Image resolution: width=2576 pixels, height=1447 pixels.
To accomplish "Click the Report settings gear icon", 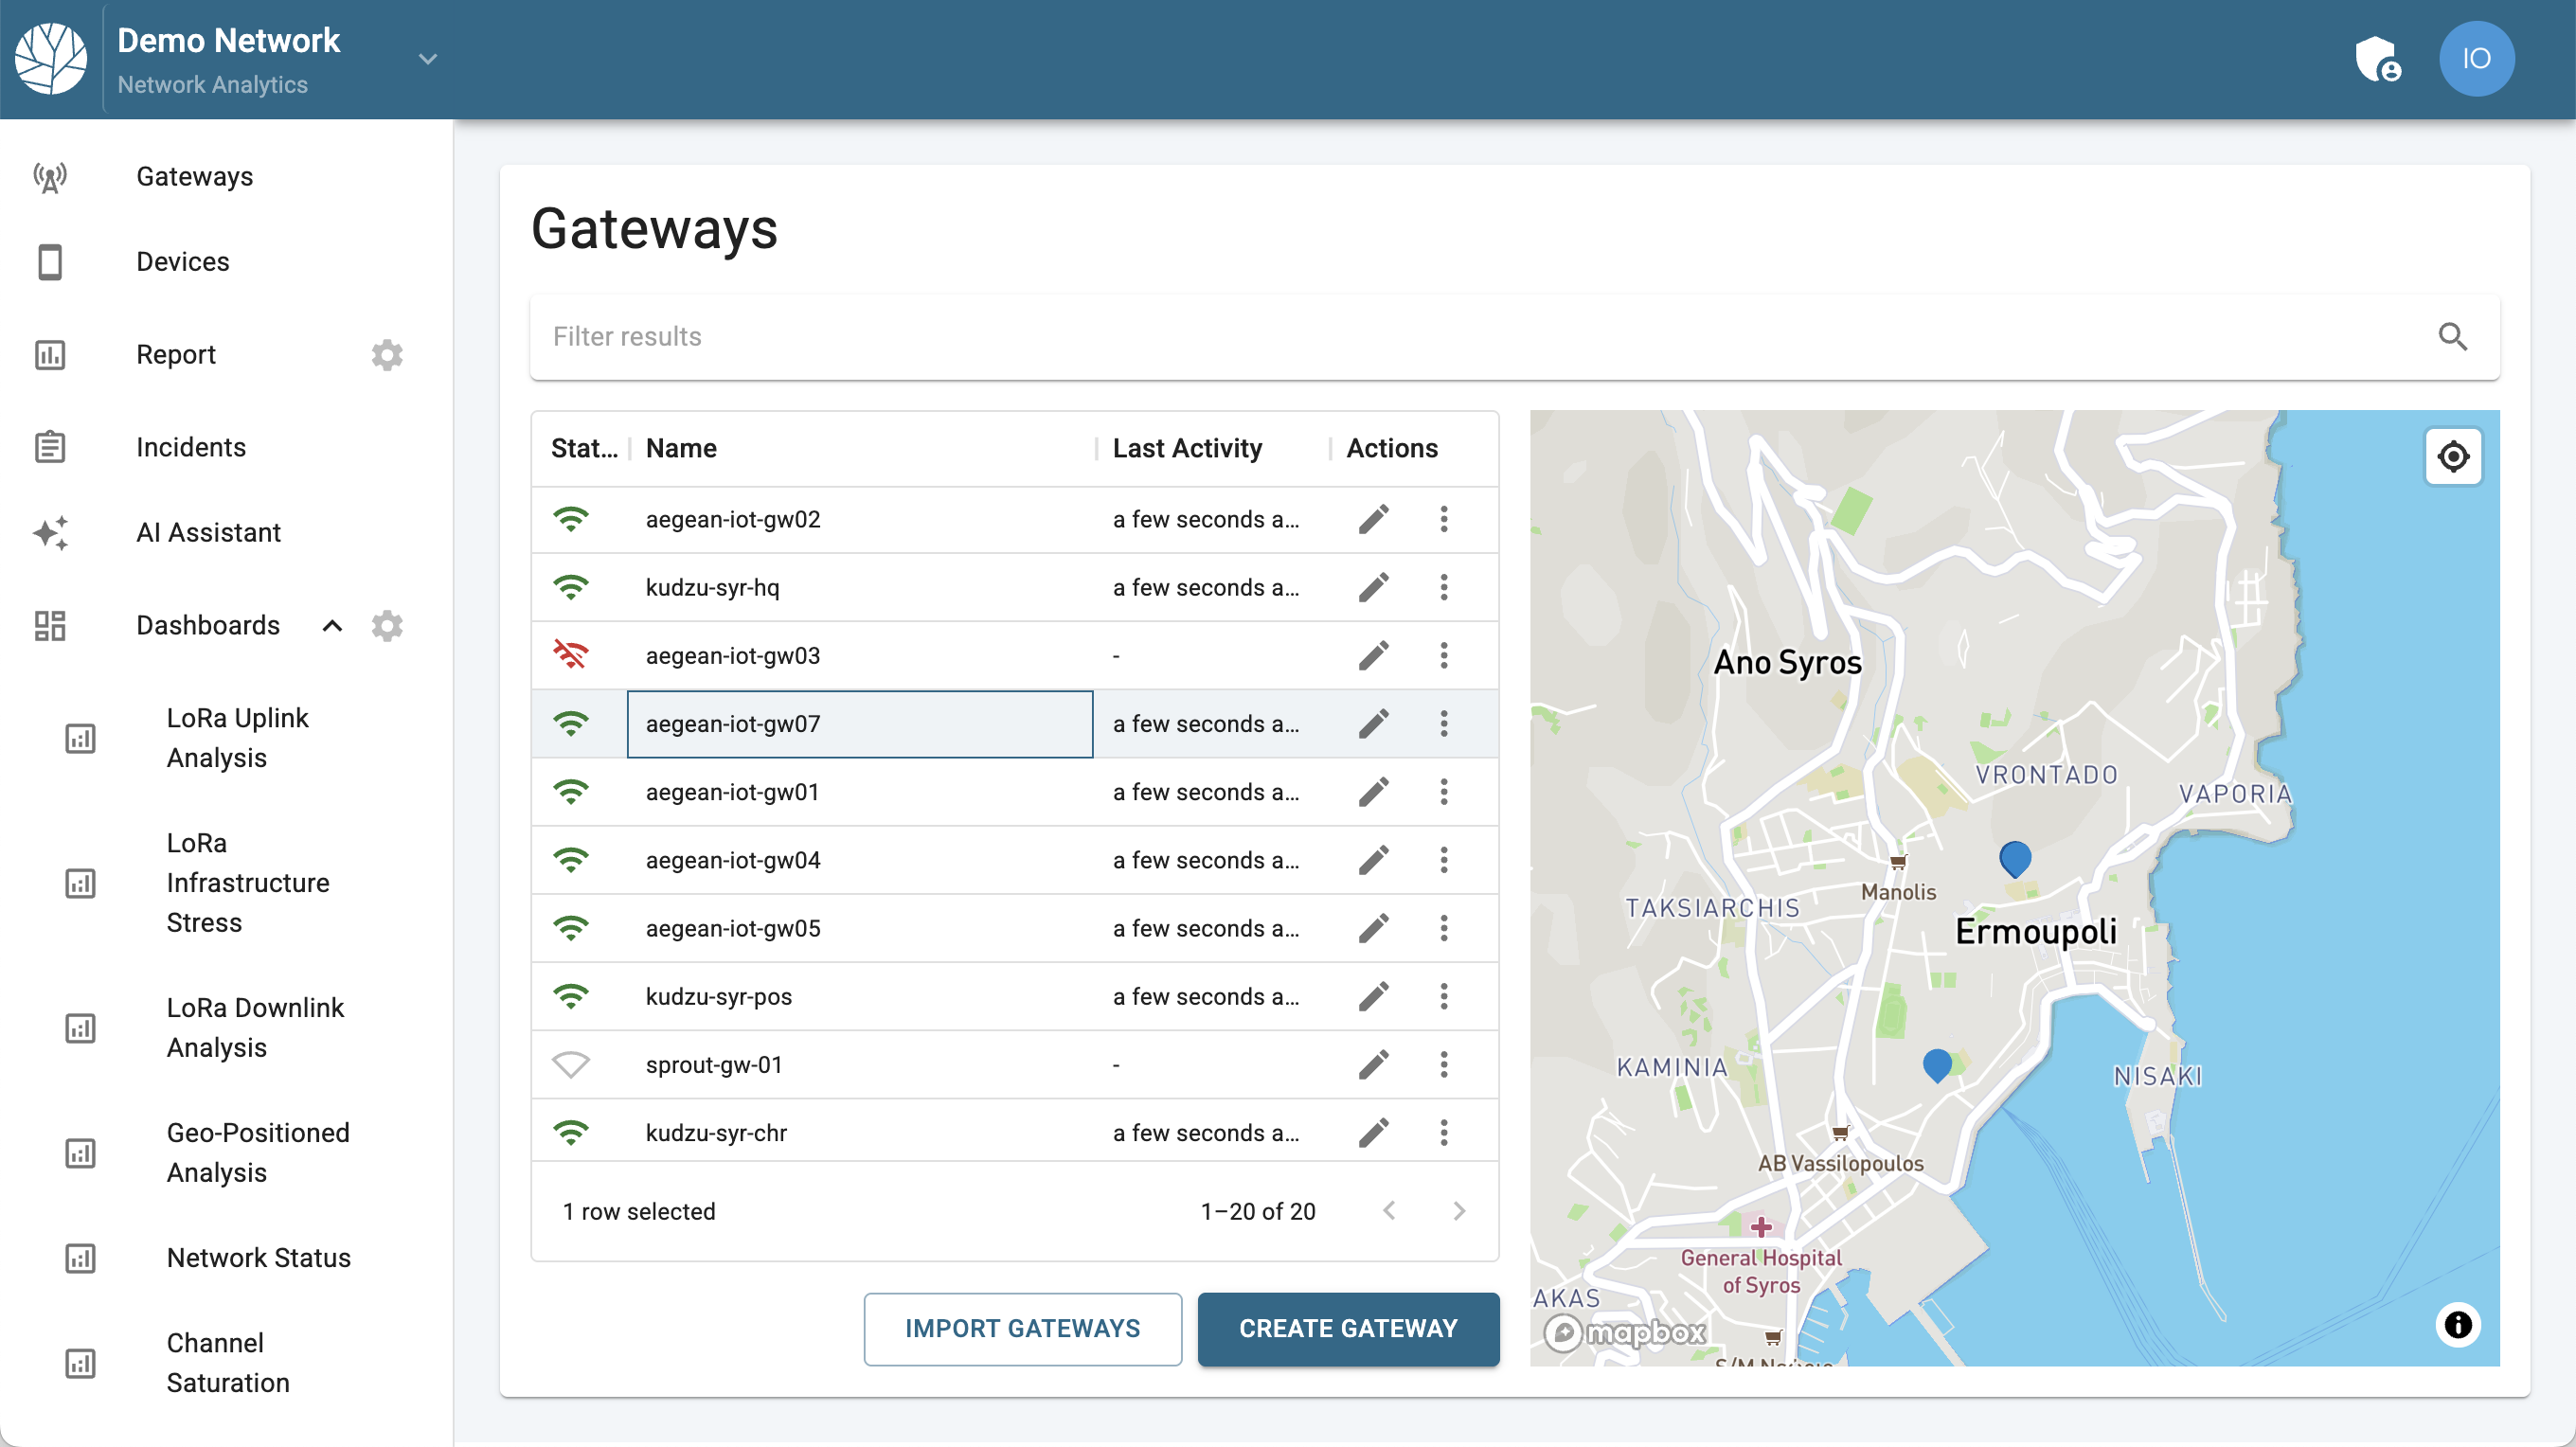I will click(x=386, y=354).
